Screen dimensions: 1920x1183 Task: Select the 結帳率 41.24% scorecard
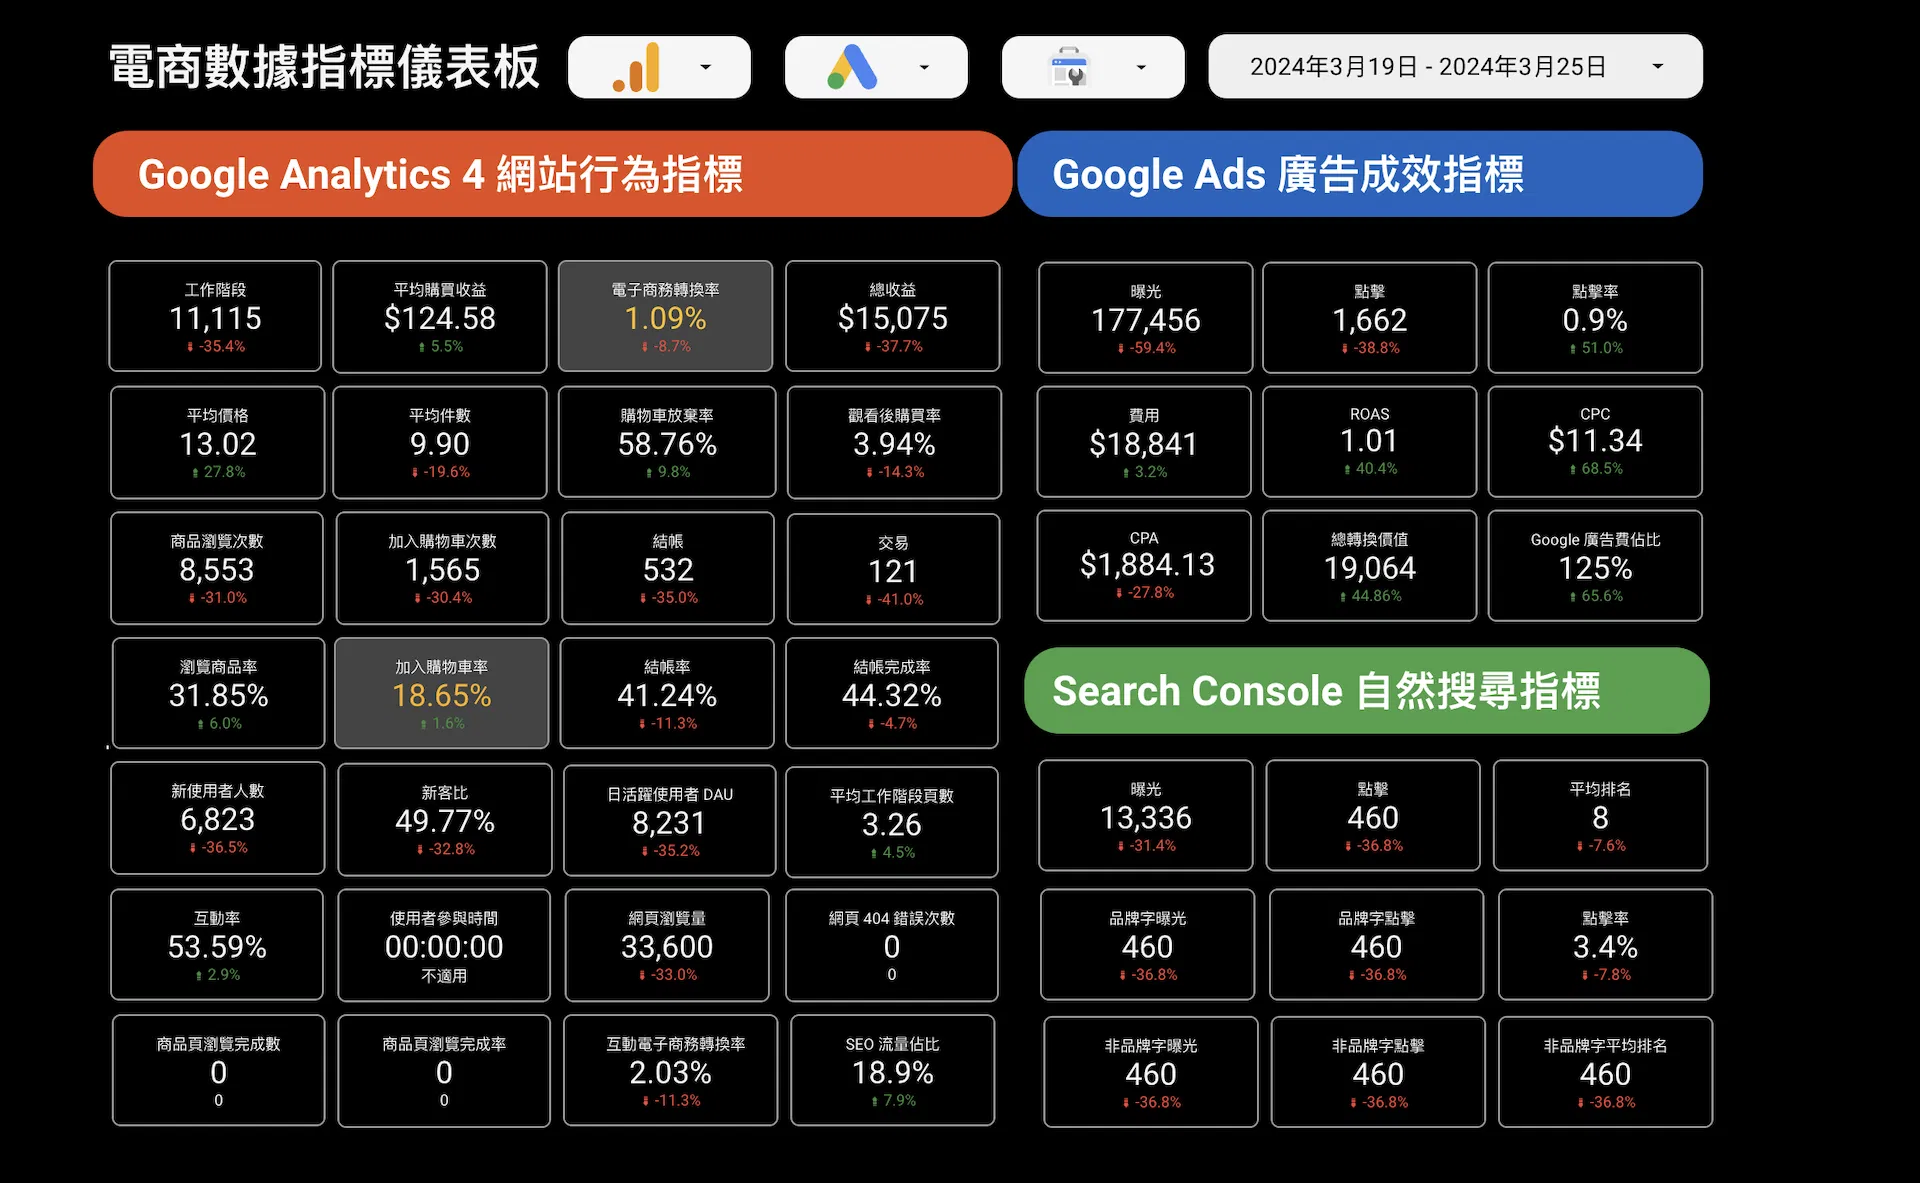667,693
